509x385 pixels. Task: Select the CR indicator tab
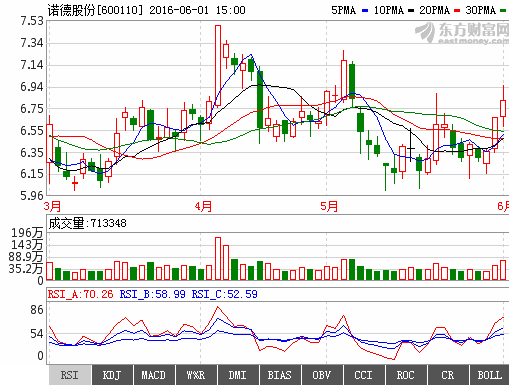(x=448, y=375)
